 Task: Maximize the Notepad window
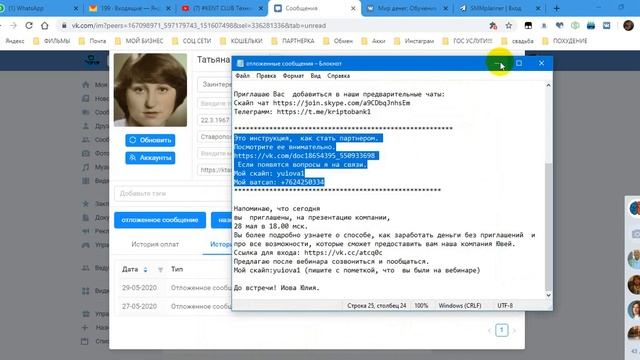519,63
